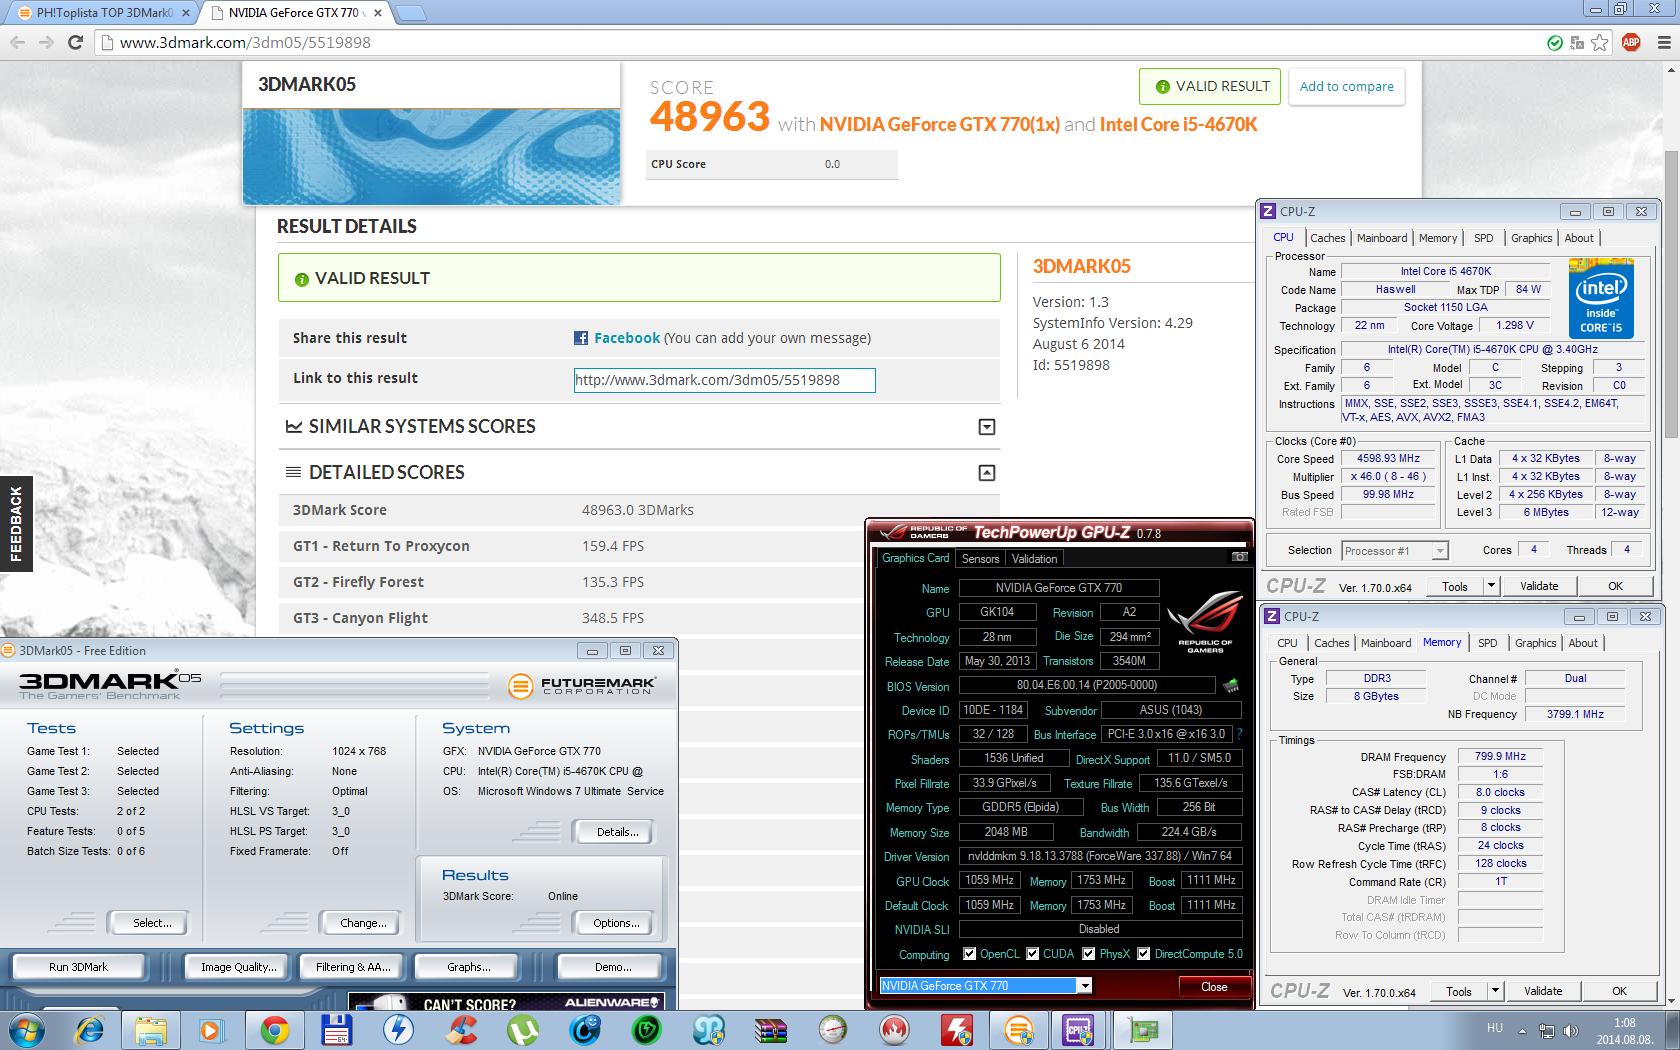Go forward in browser history
1680x1050 pixels.
(x=46, y=42)
